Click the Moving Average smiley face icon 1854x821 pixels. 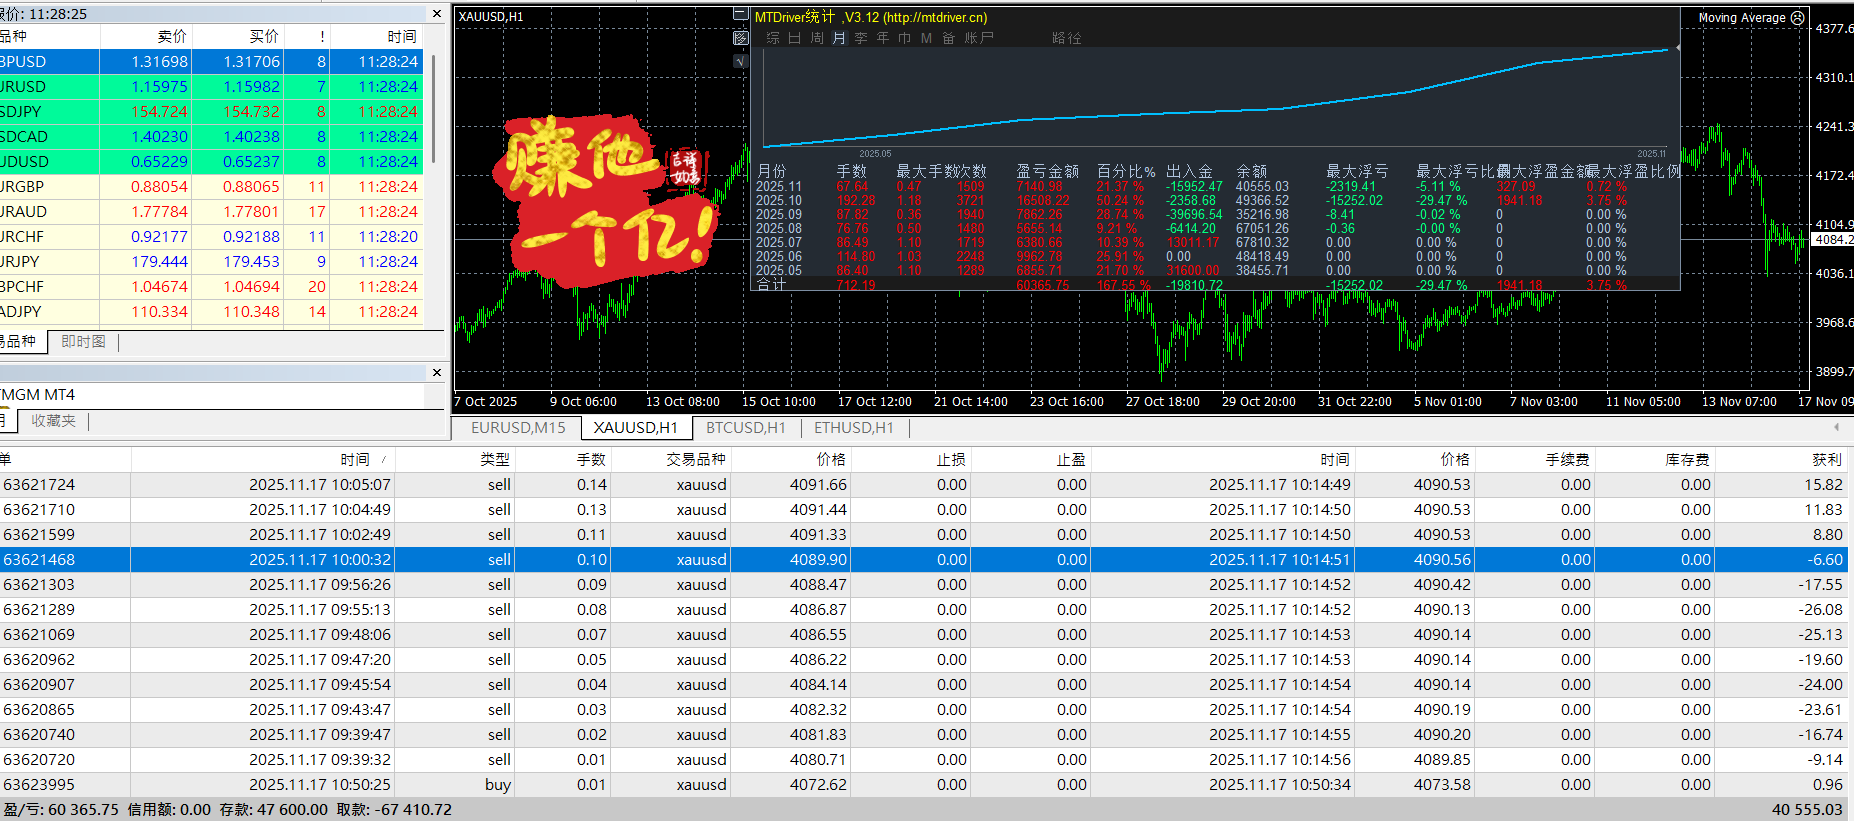(x=1798, y=18)
